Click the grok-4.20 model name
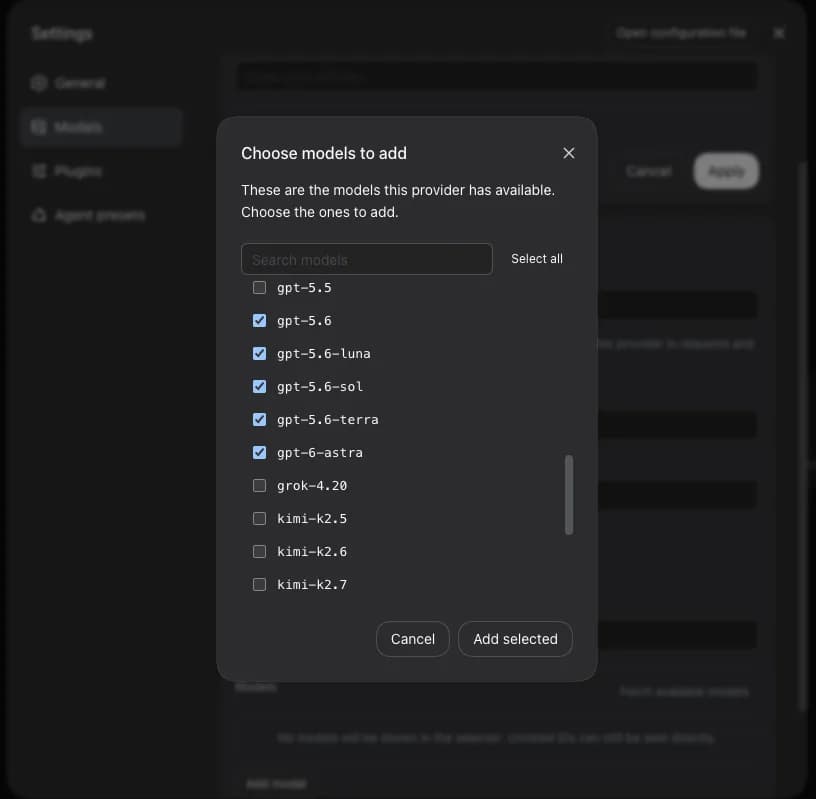 (312, 486)
